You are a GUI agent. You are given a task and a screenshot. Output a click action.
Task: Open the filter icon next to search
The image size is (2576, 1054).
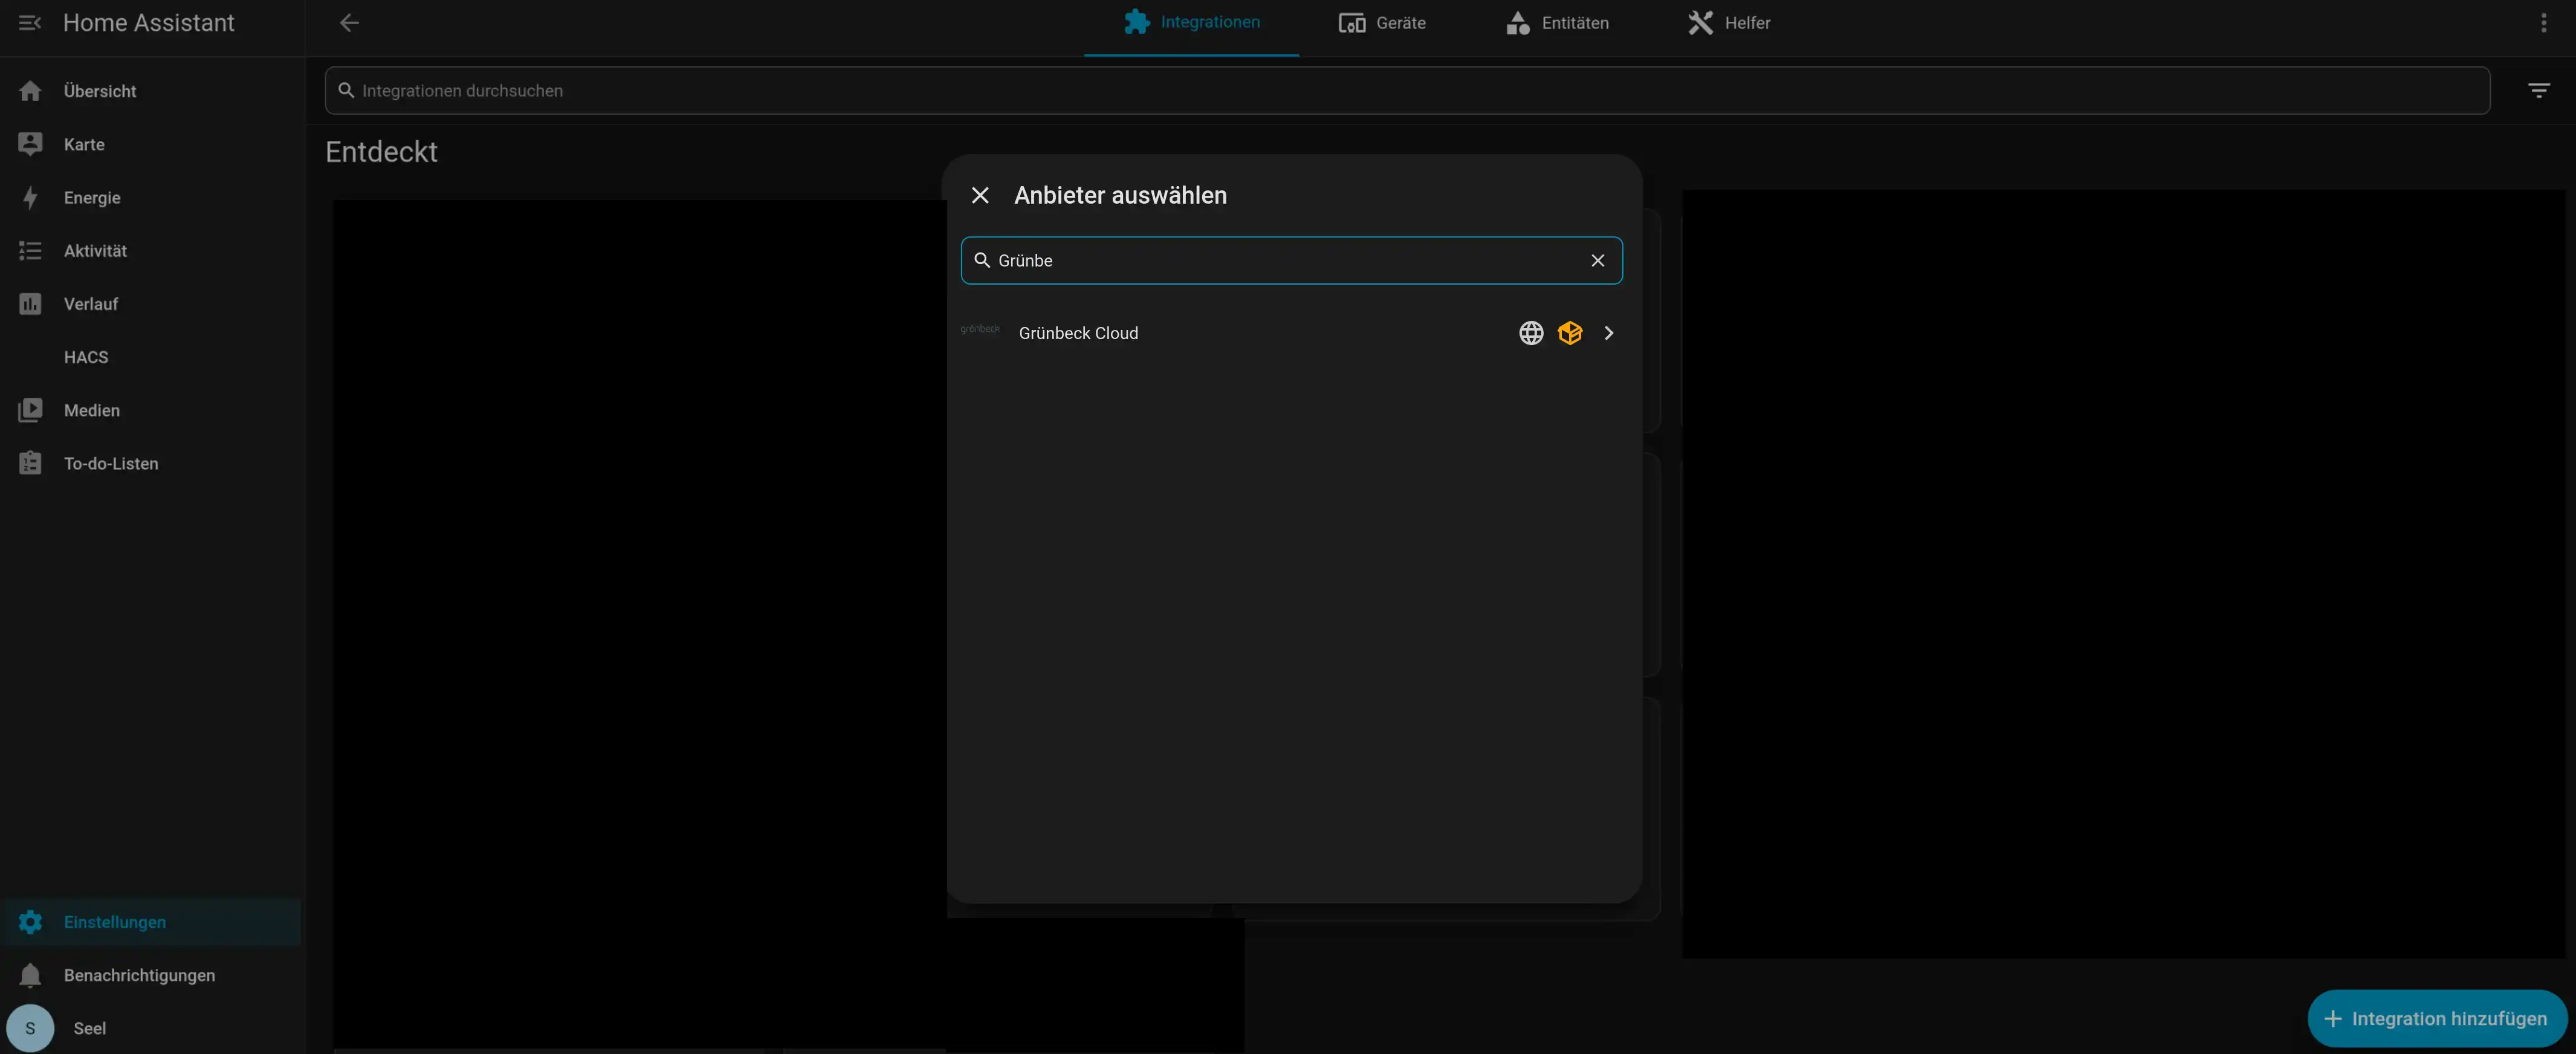pos(2538,90)
